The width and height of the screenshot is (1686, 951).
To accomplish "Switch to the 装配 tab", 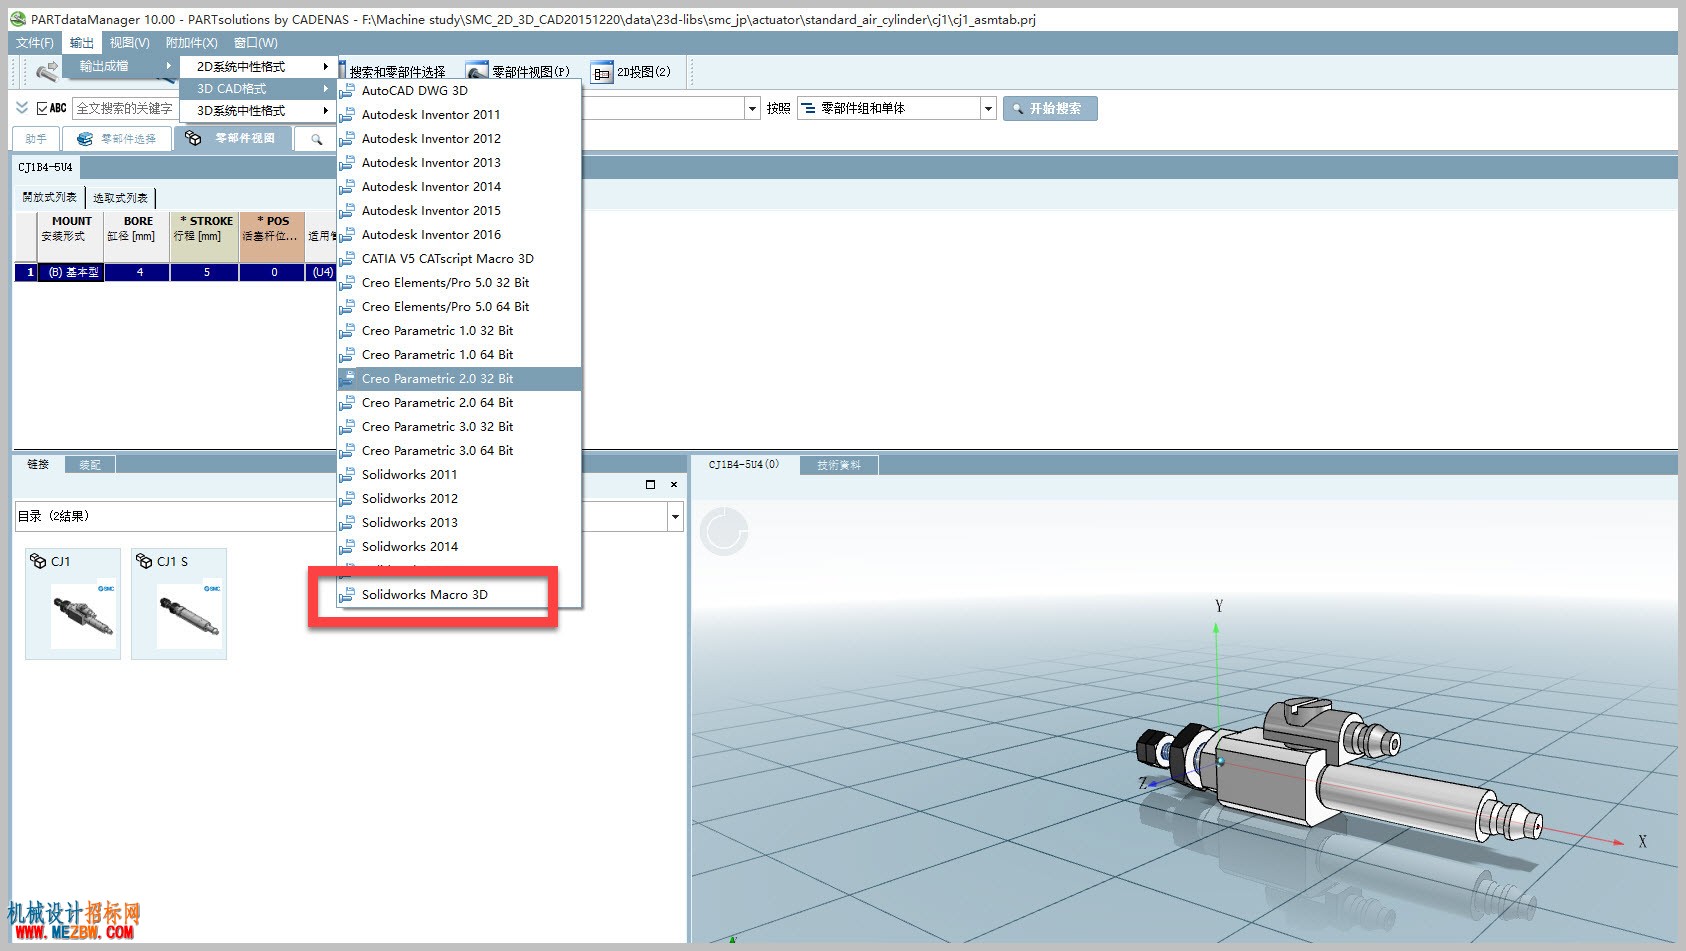I will [x=90, y=464].
